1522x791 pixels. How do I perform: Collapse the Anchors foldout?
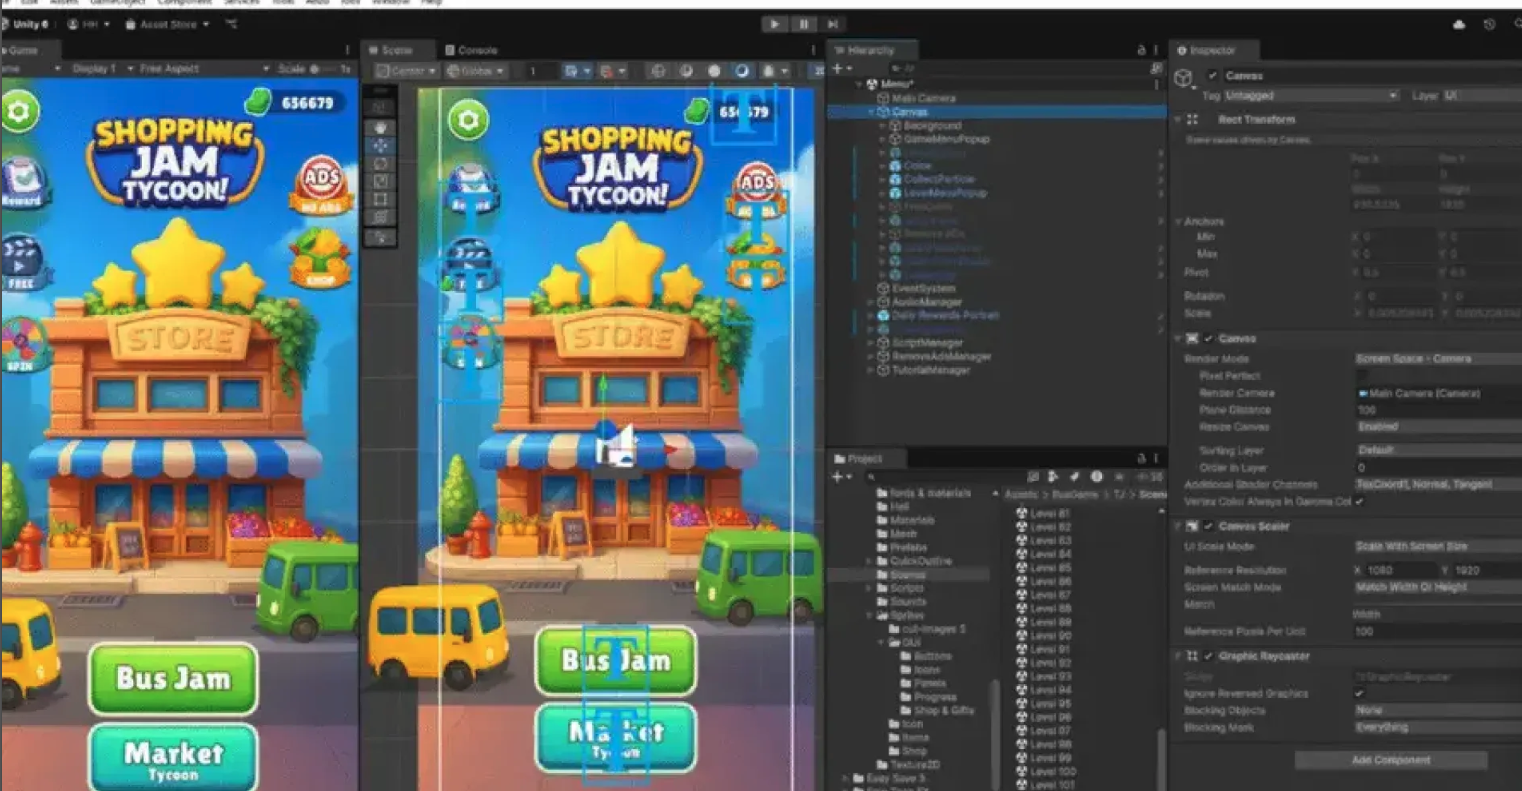pyautogui.click(x=1179, y=221)
